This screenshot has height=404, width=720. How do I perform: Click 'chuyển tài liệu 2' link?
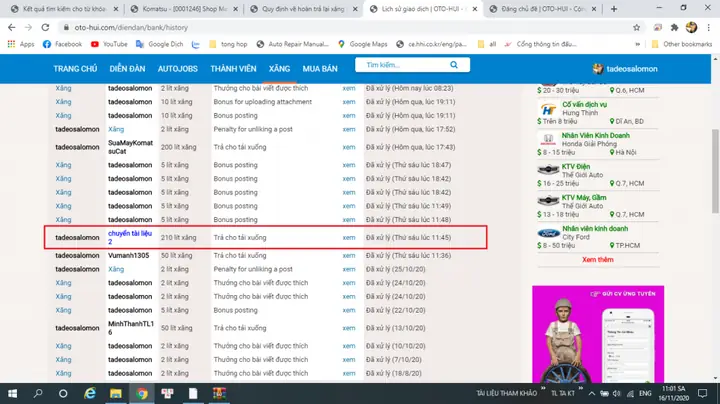[x=132, y=237]
